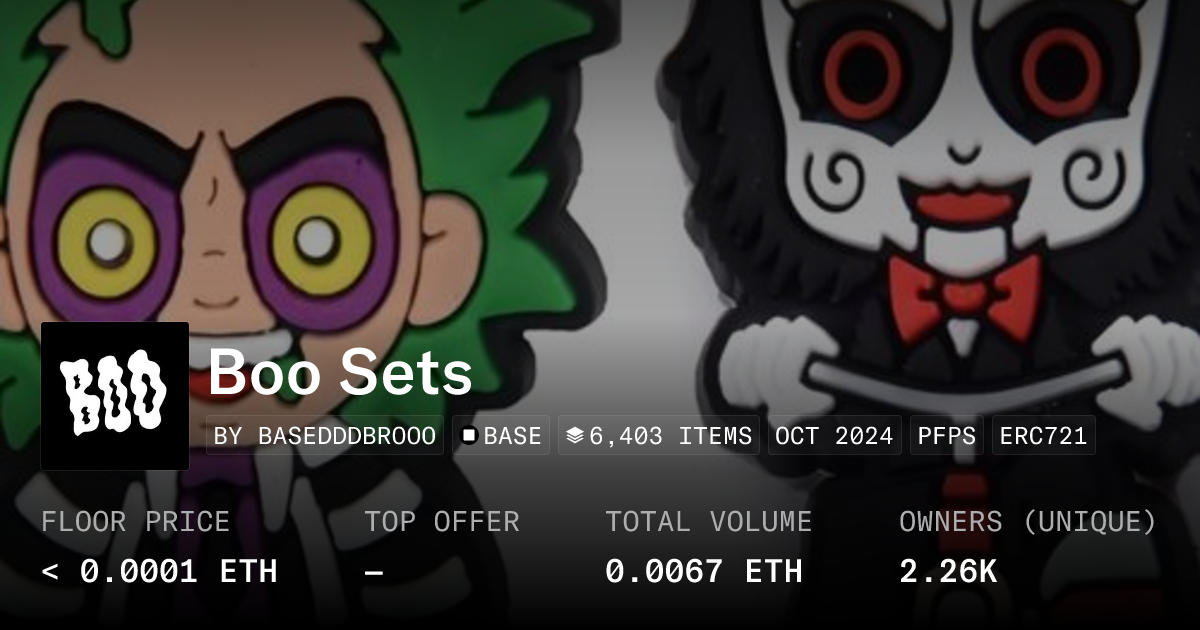1200x630 pixels.
Task: Click the OWNERS (UNIQUE) label
Action: (x=1028, y=522)
